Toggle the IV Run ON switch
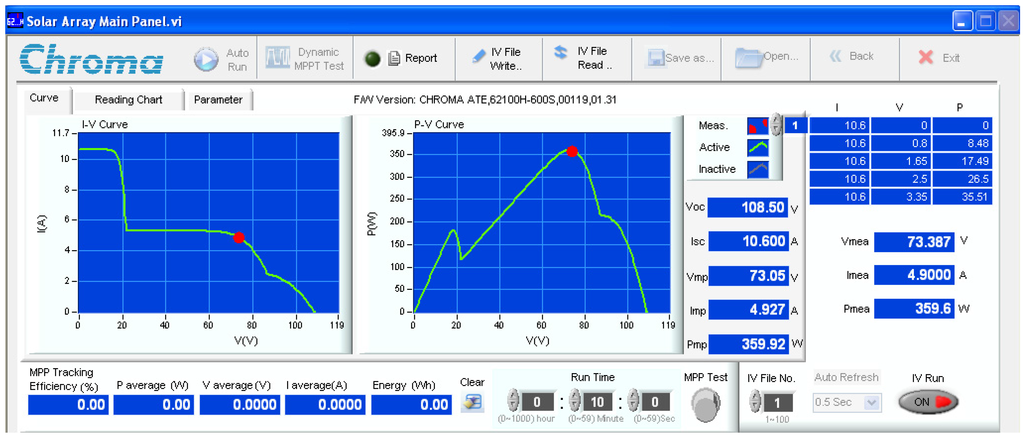1024x440 pixels. [927, 401]
